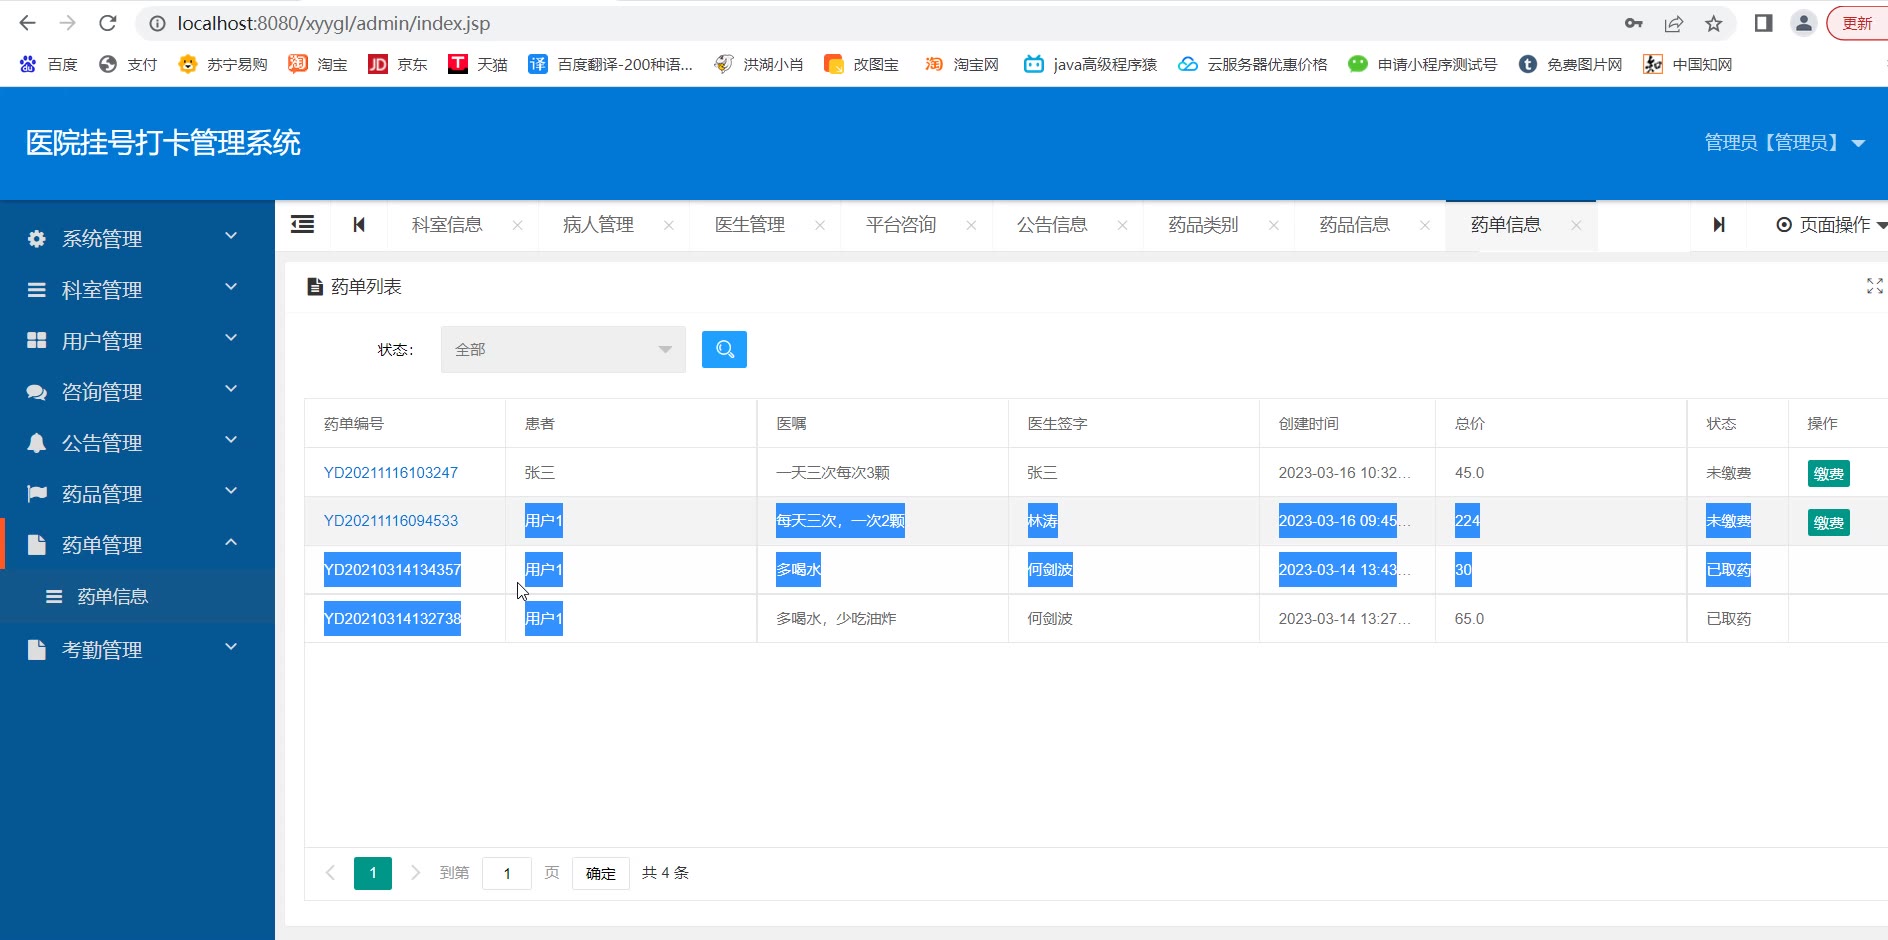Open browser profile avatar

pos(1803,23)
